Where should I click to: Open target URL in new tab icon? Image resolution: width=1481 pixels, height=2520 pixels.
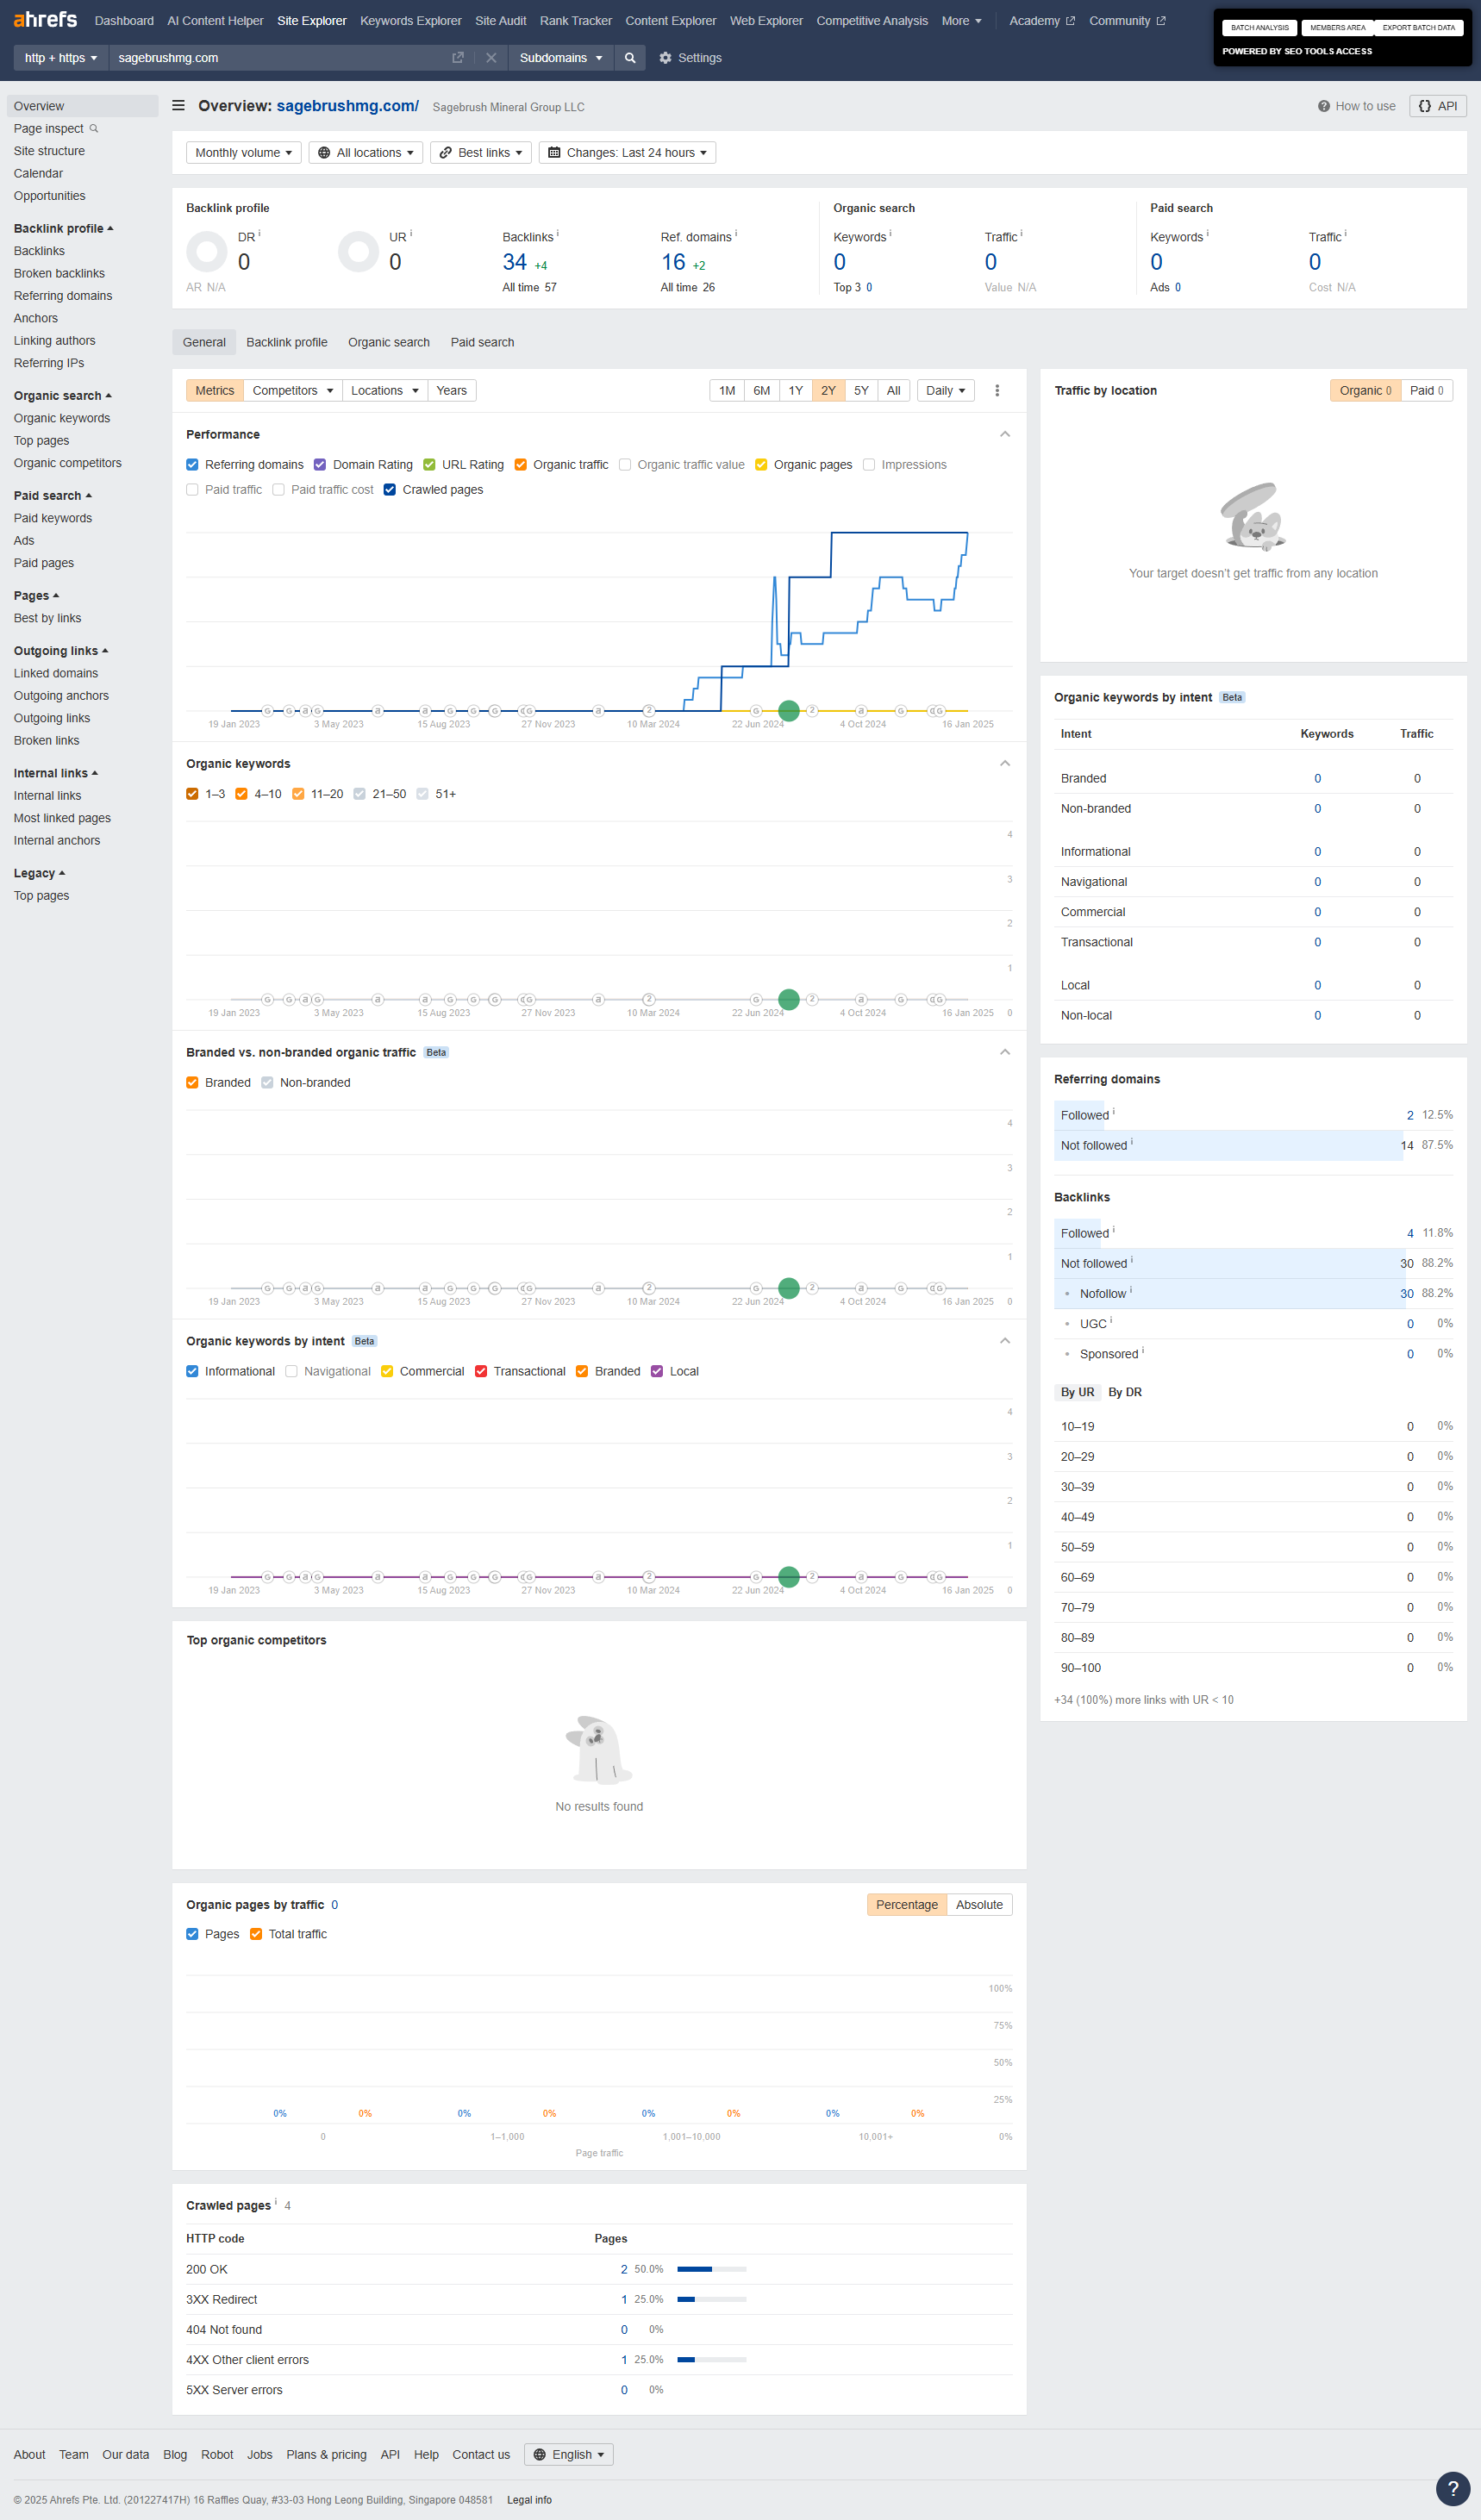458,58
